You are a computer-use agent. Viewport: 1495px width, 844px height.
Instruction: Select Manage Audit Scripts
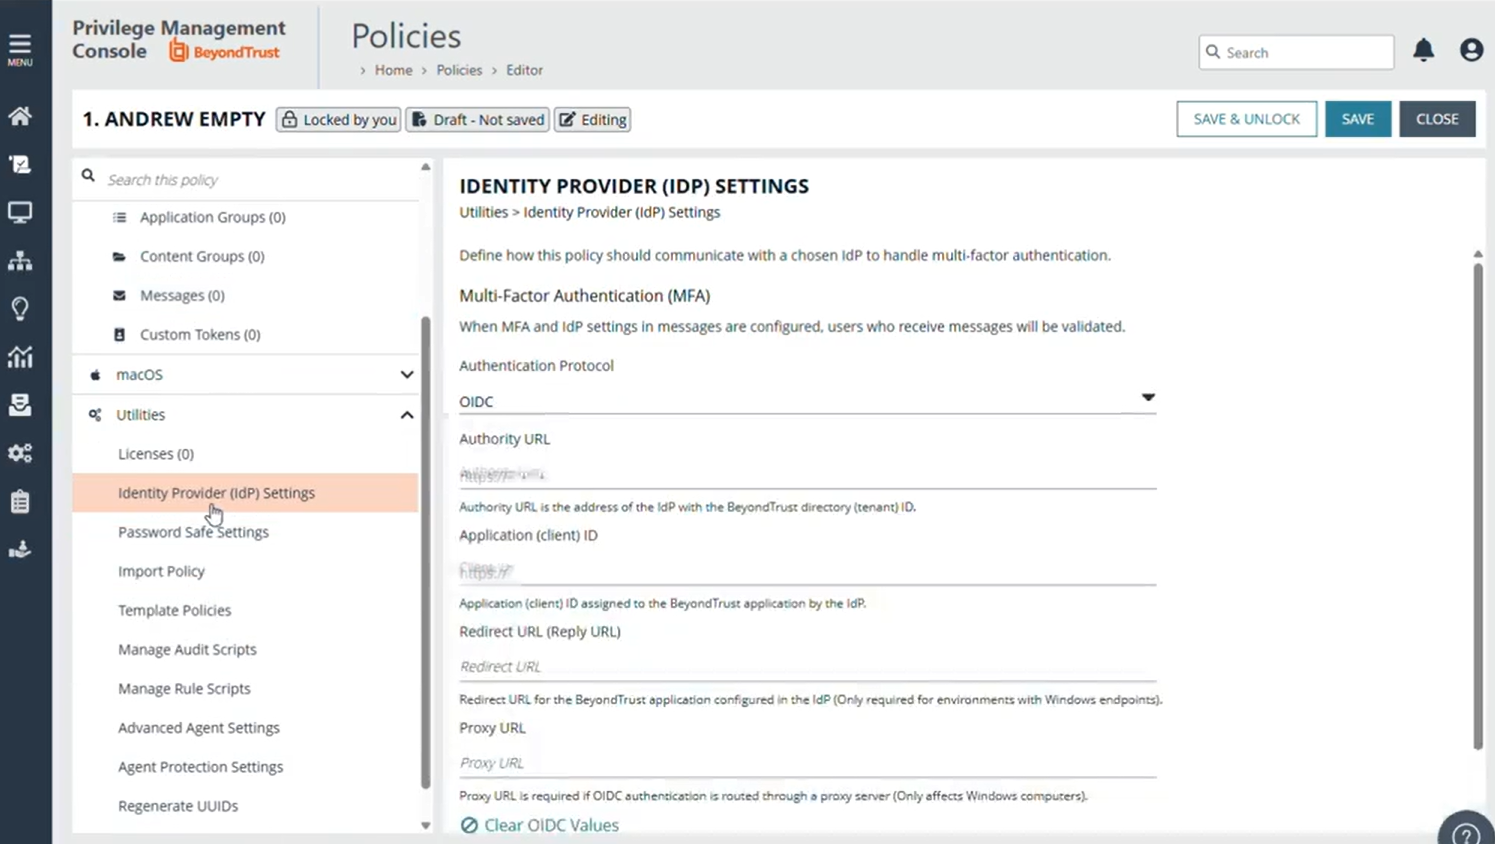pyautogui.click(x=187, y=649)
